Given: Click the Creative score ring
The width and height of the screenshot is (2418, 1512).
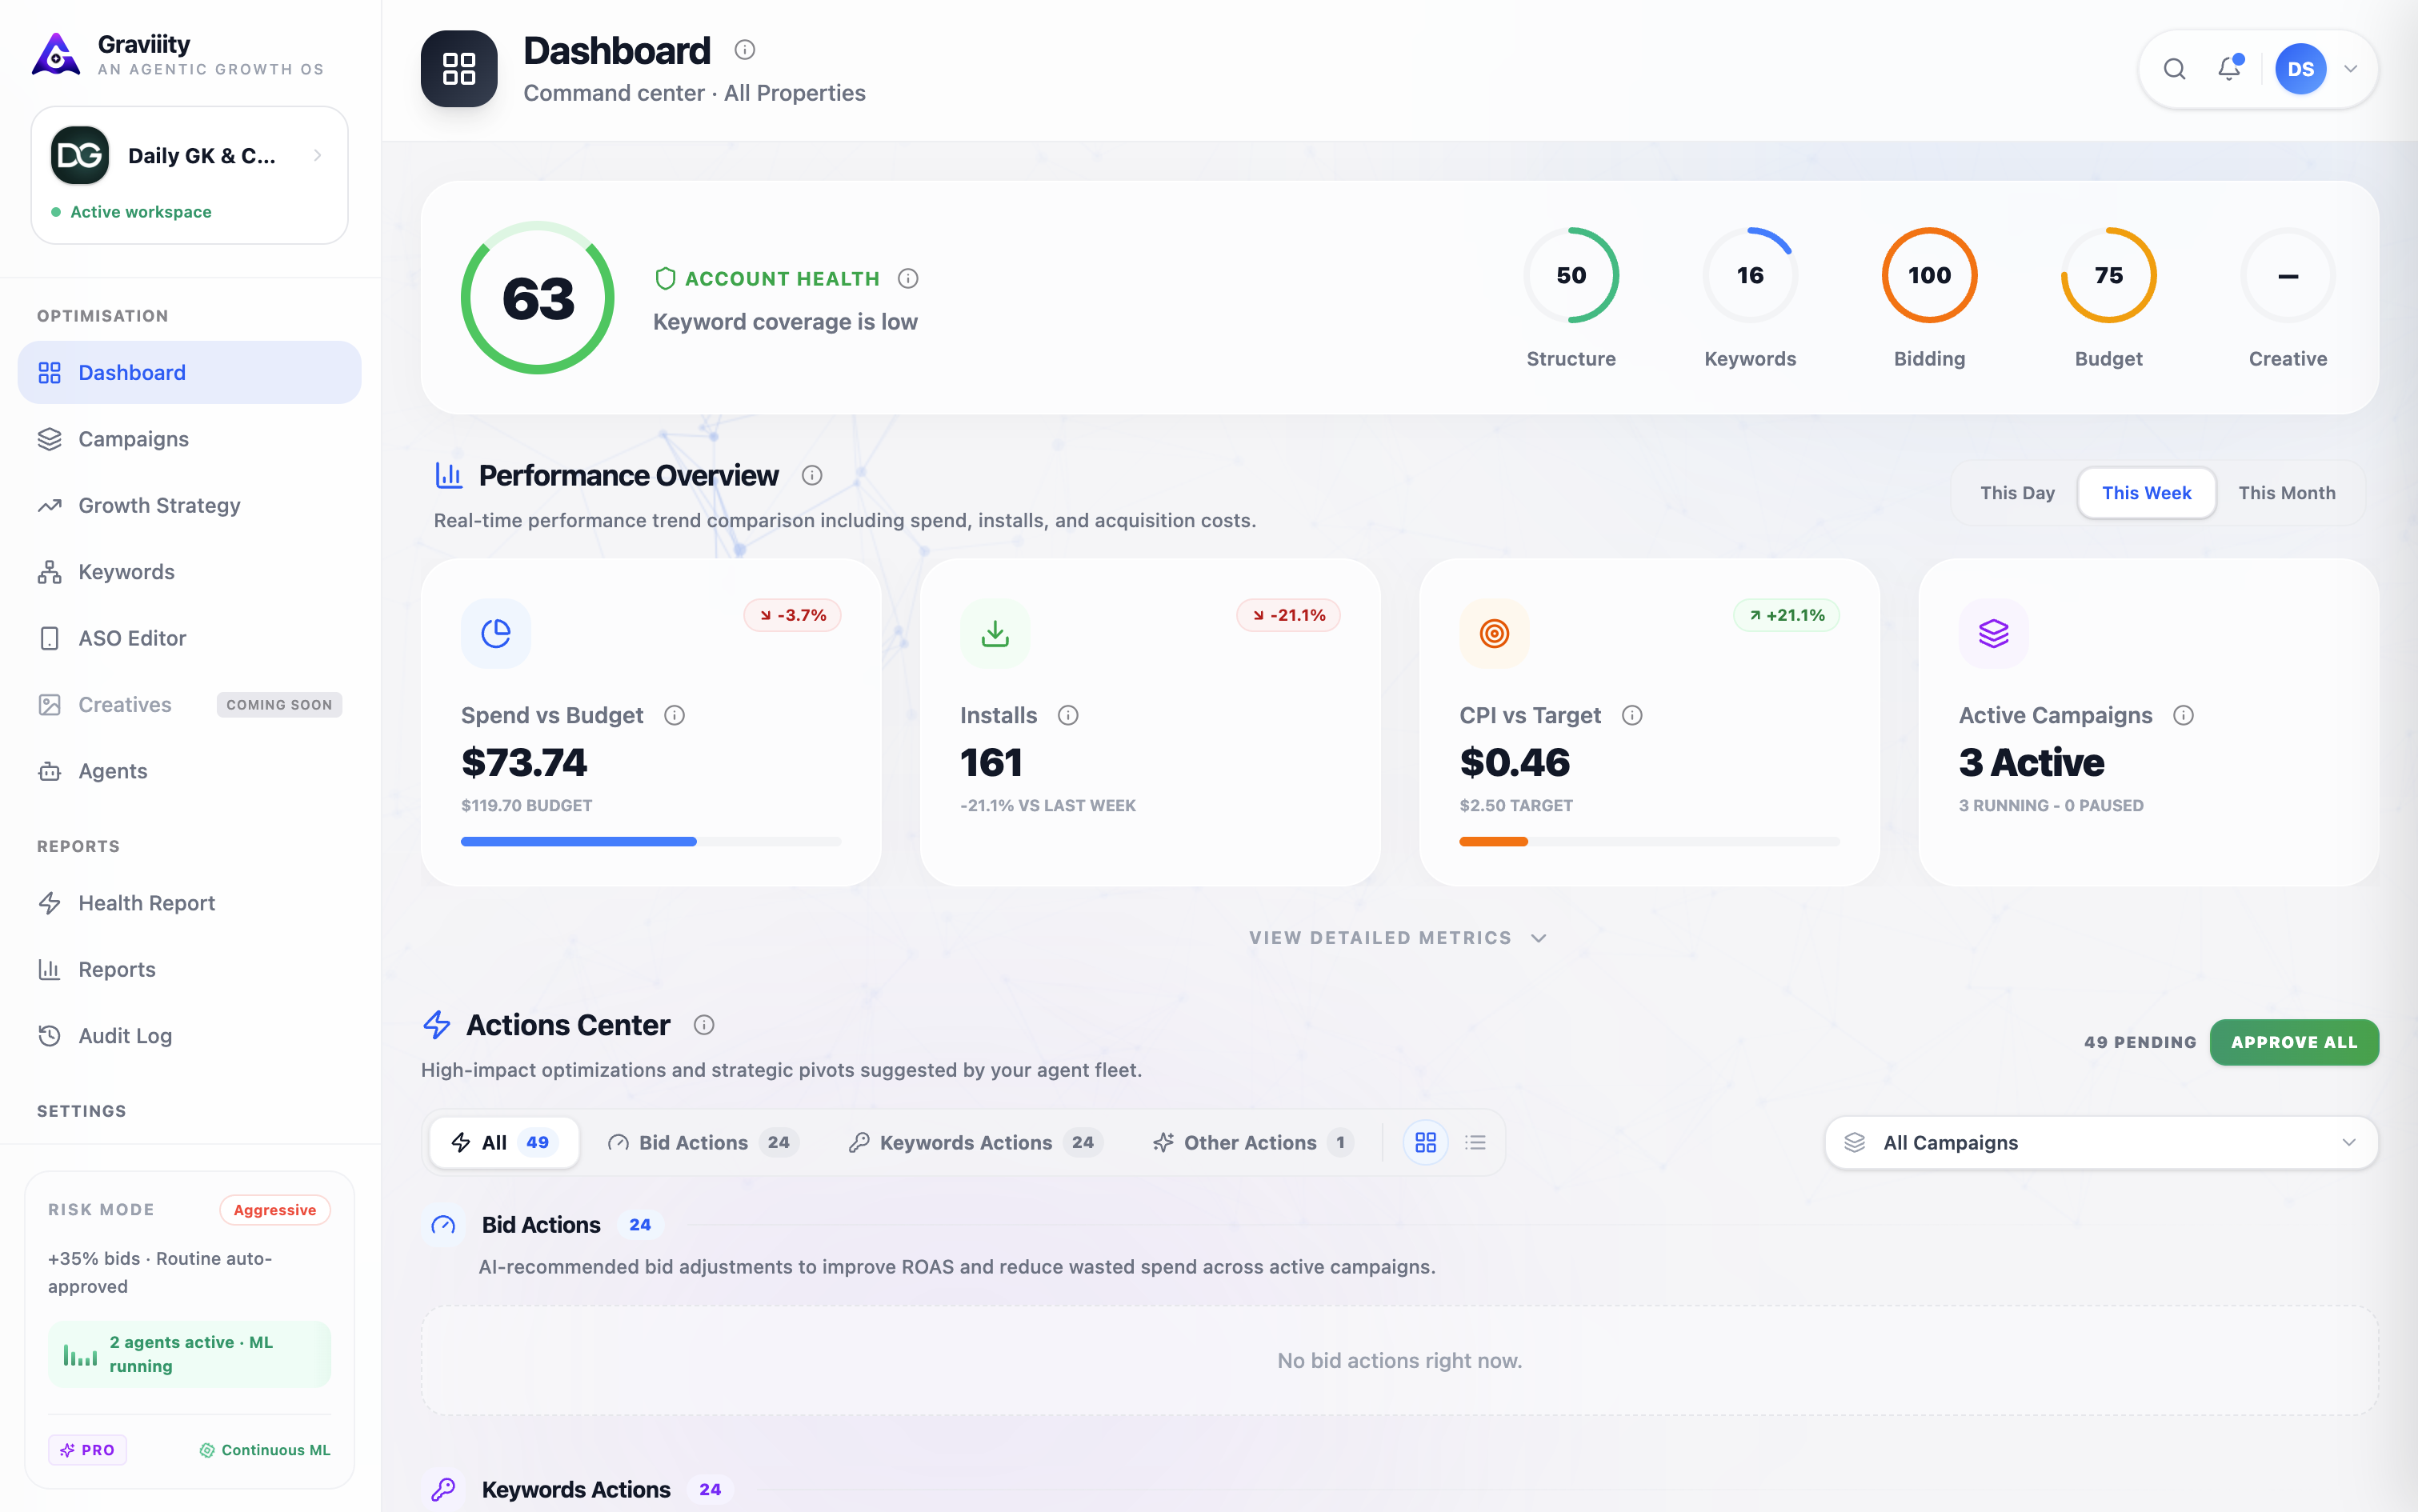Looking at the screenshot, I should coord(2288,275).
